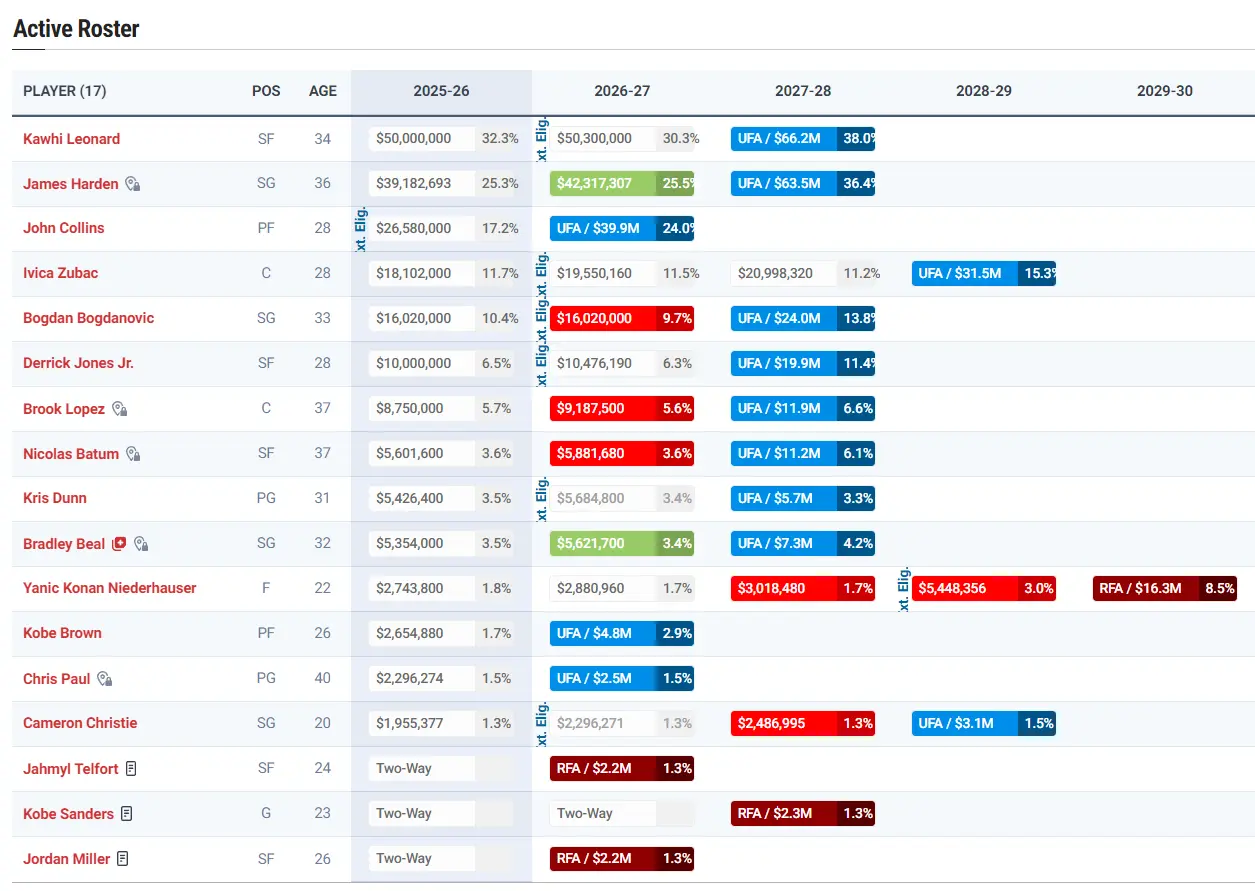Click Bogdan Bogdanovic's red $16,020,000 2026-27 cell
Image resolution: width=1255 pixels, height=891 pixels.
602,318
